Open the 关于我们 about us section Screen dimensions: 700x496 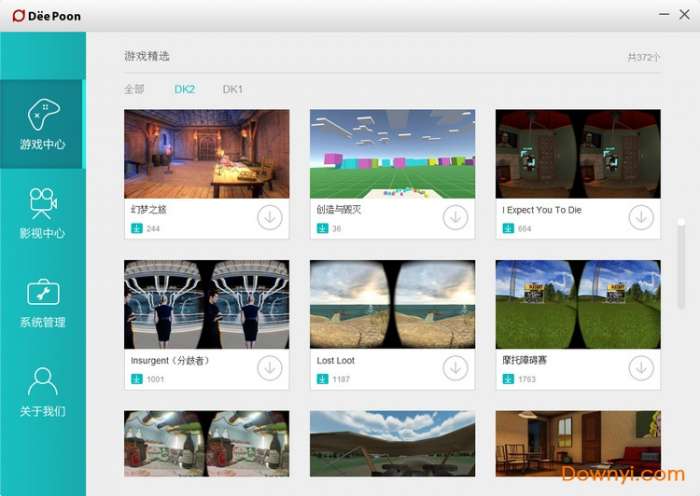tap(42, 392)
